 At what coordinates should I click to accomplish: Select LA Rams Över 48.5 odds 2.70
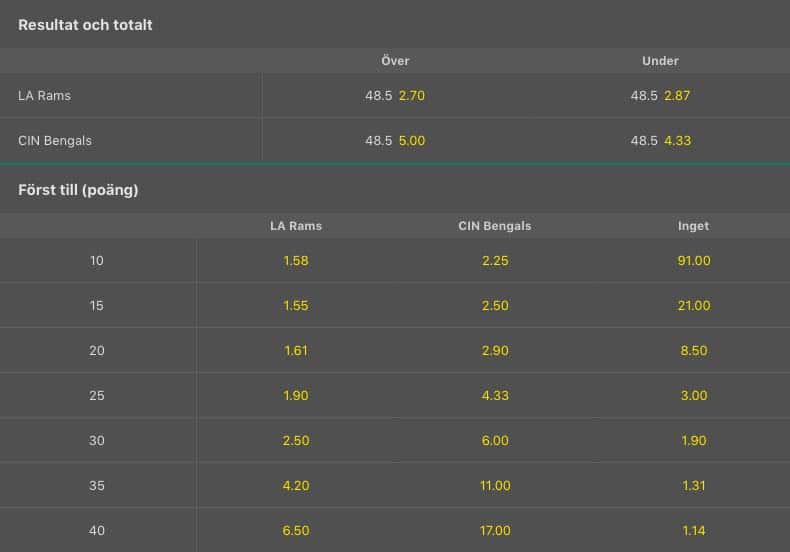395,96
